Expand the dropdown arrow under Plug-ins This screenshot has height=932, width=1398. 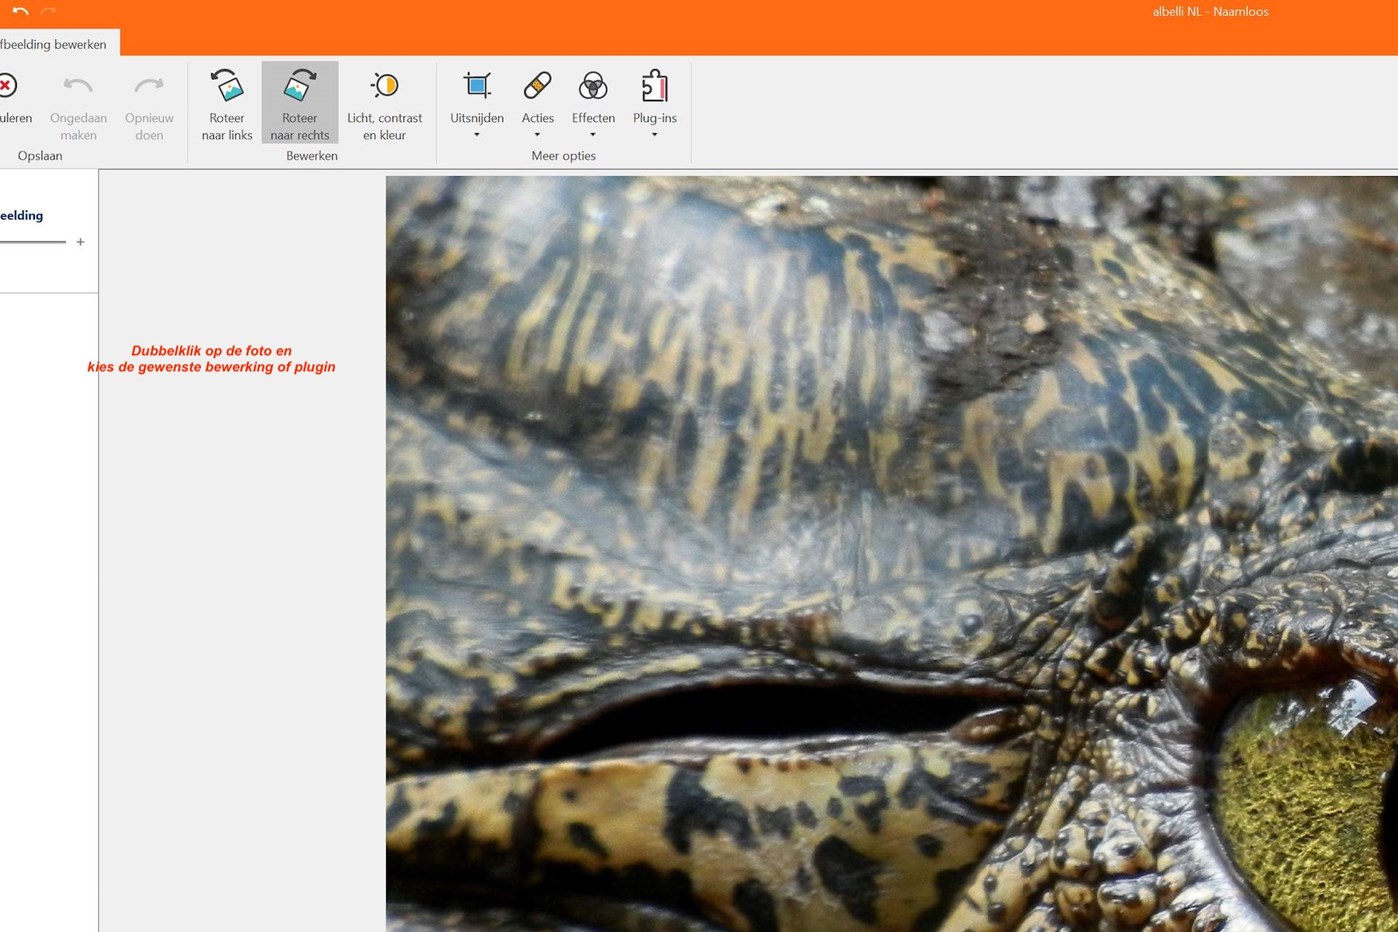[x=654, y=135]
